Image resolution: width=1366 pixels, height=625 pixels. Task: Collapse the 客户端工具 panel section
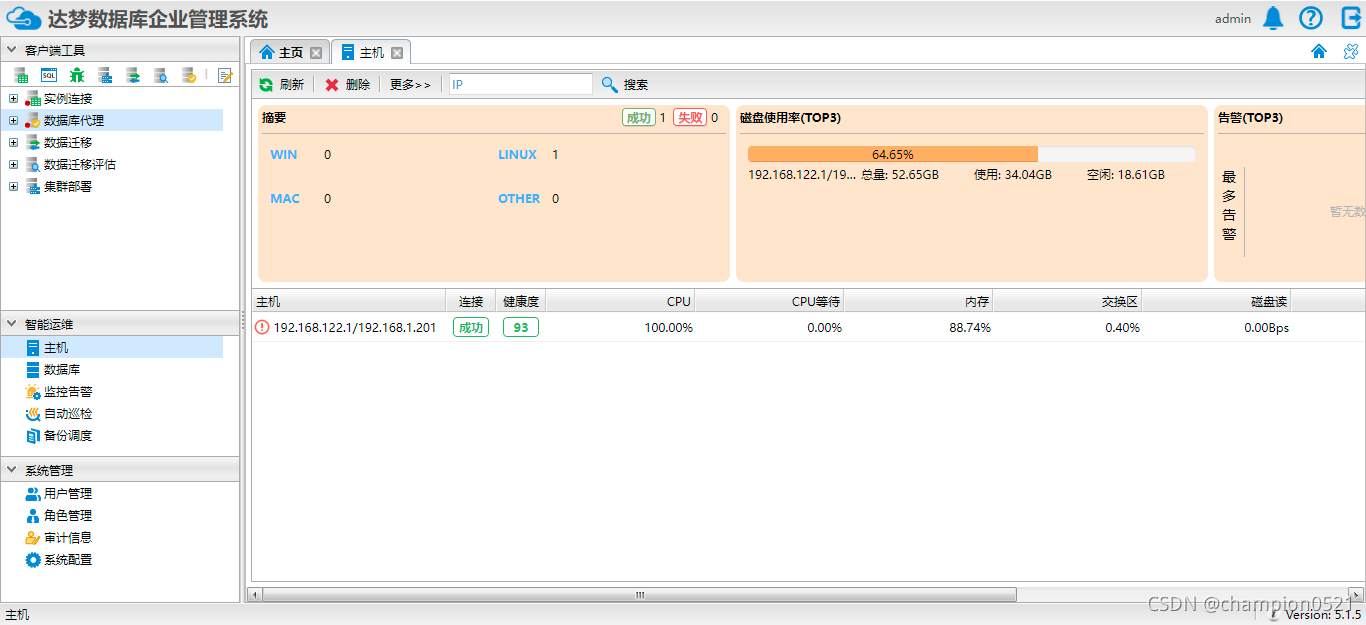point(12,50)
